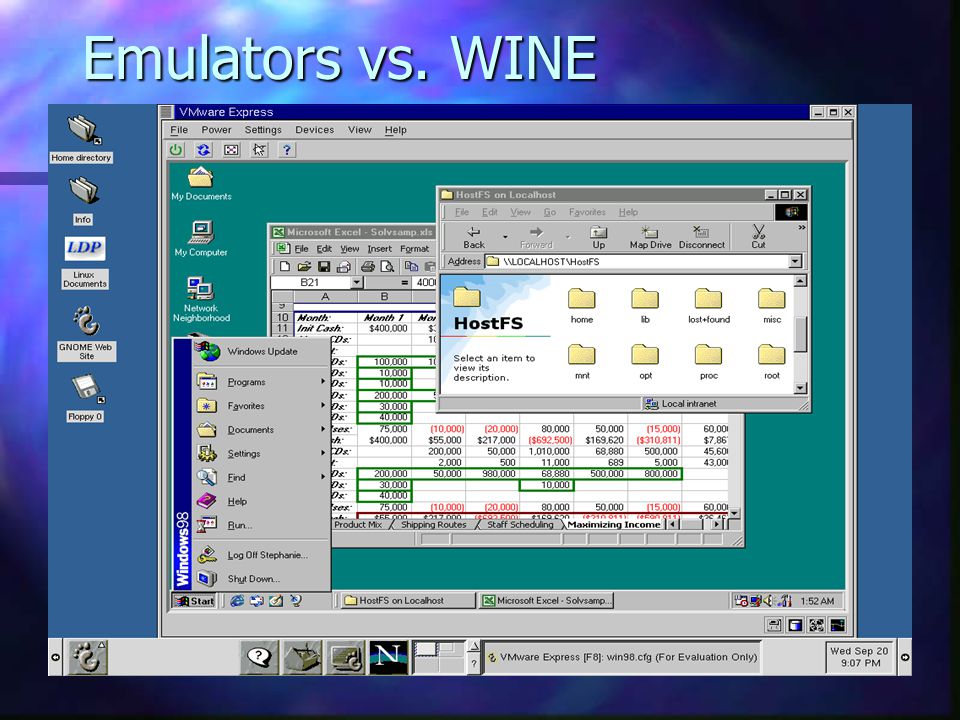Click the Windows Start button
This screenshot has height=720, width=960.
click(194, 601)
